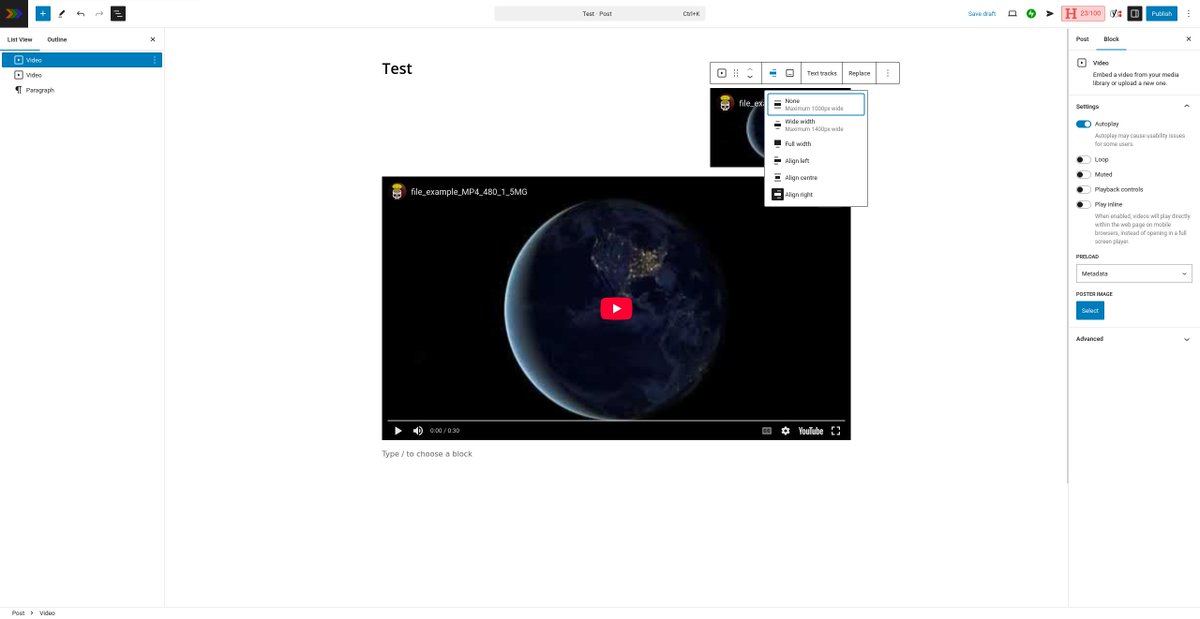Click the Video block type icon in toolbar
Screen dimensions: 1200x619
pyautogui.click(x=722, y=73)
